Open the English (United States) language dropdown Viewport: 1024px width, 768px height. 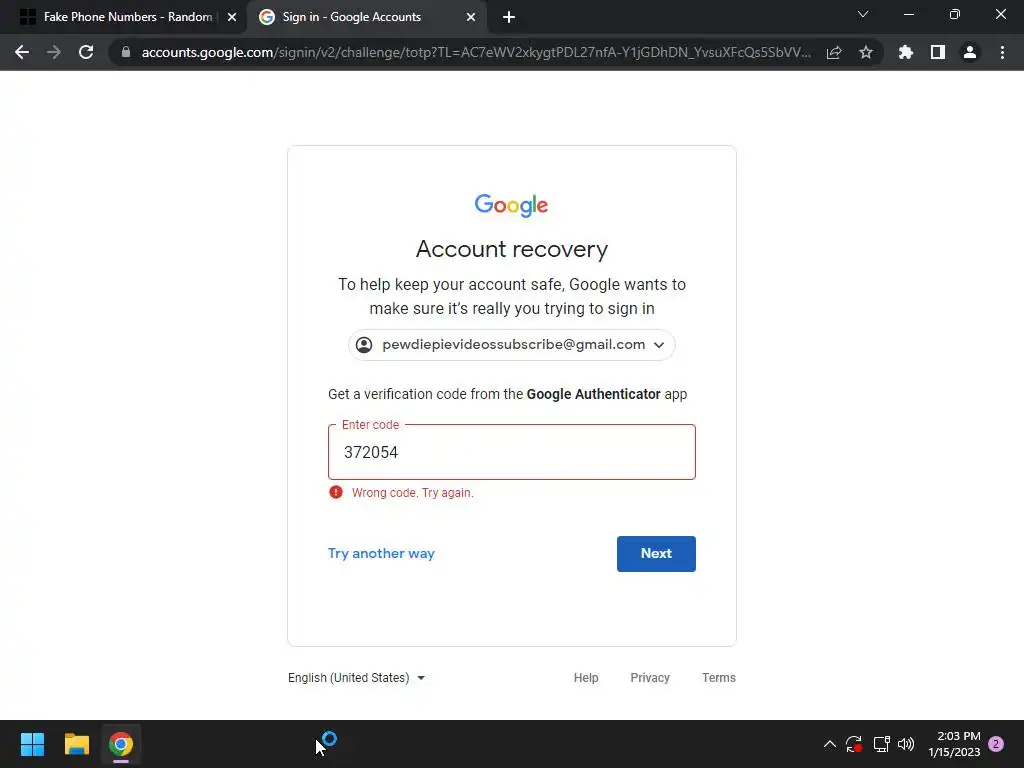[x=357, y=678]
